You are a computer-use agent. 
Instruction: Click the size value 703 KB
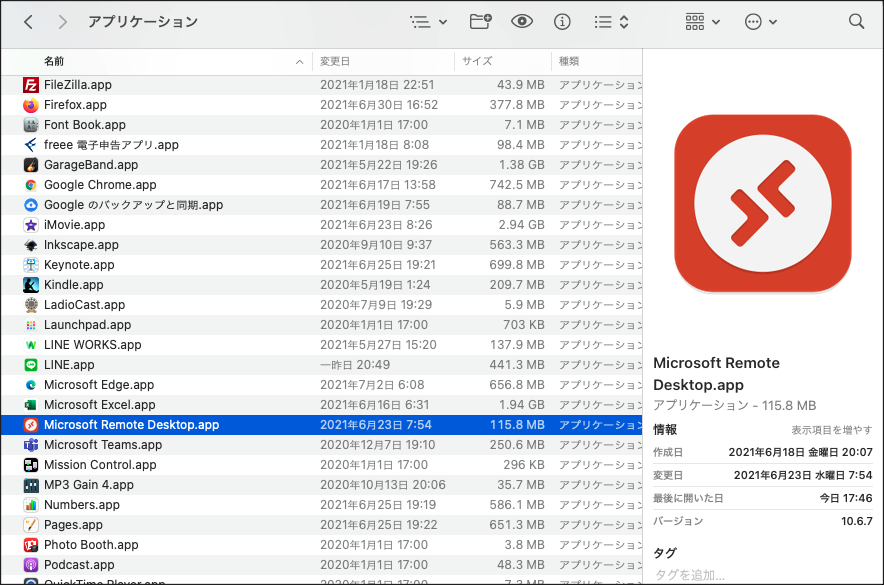coord(524,325)
